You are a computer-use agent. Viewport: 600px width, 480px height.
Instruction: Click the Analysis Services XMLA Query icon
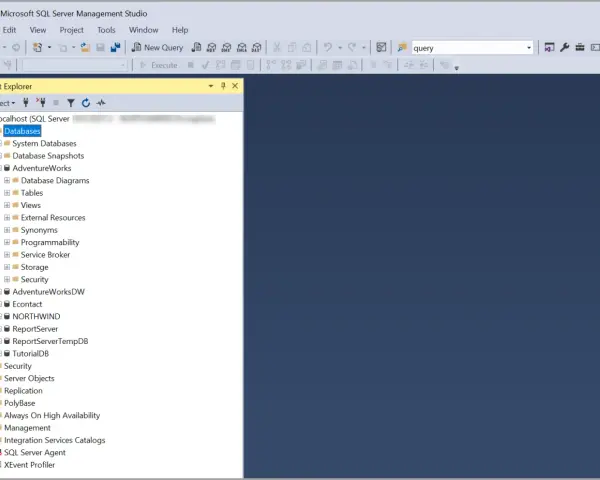tap(241, 47)
